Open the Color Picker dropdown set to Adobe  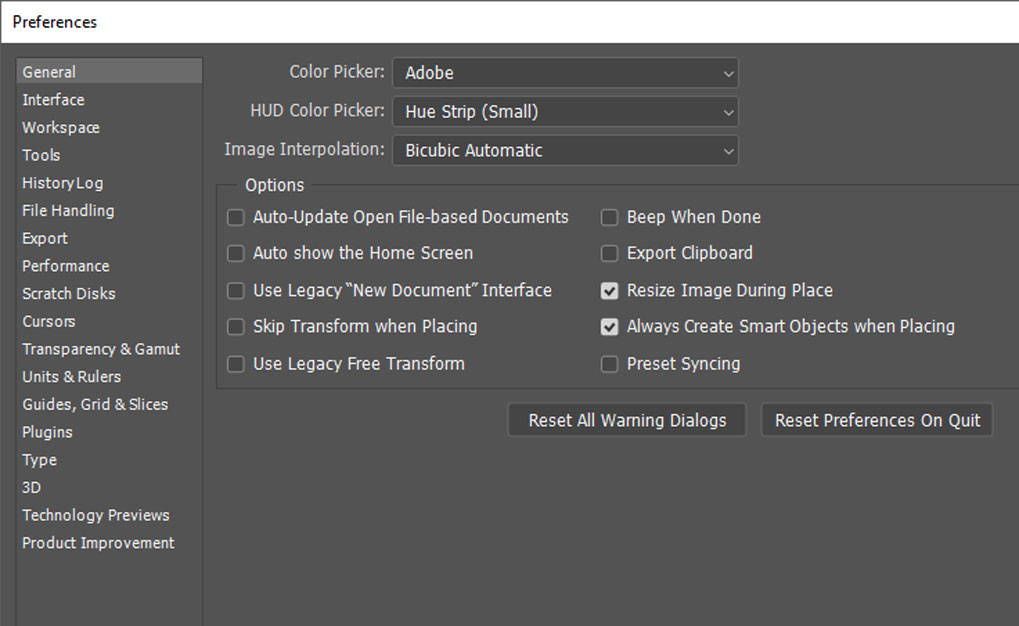565,73
